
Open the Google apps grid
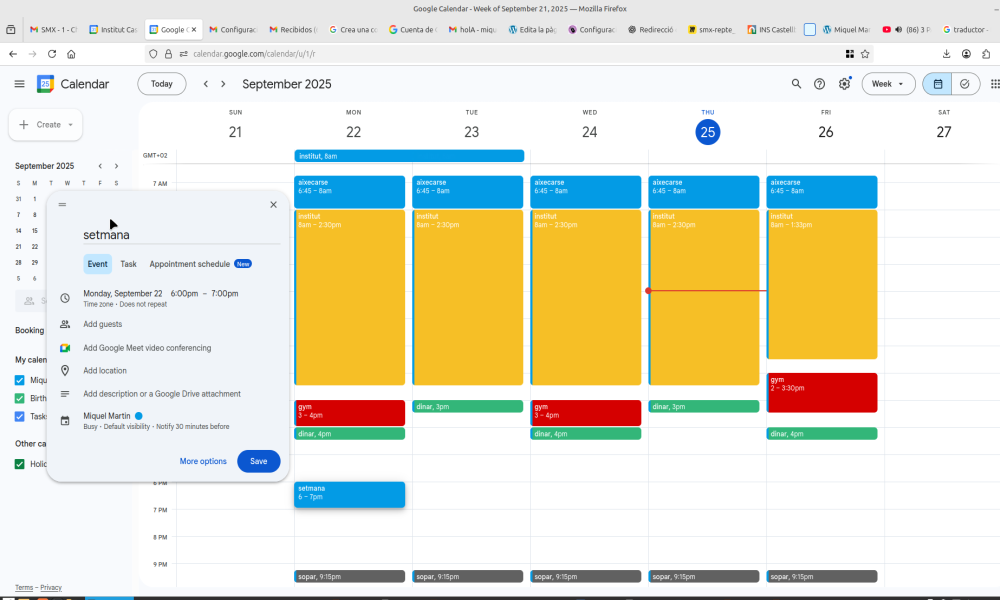[994, 84]
